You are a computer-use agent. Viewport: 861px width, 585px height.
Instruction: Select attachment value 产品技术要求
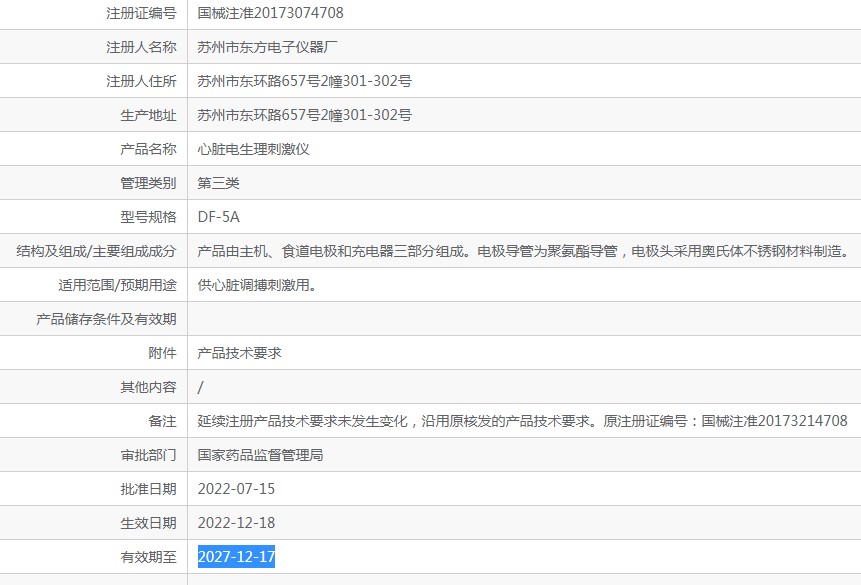coord(239,353)
